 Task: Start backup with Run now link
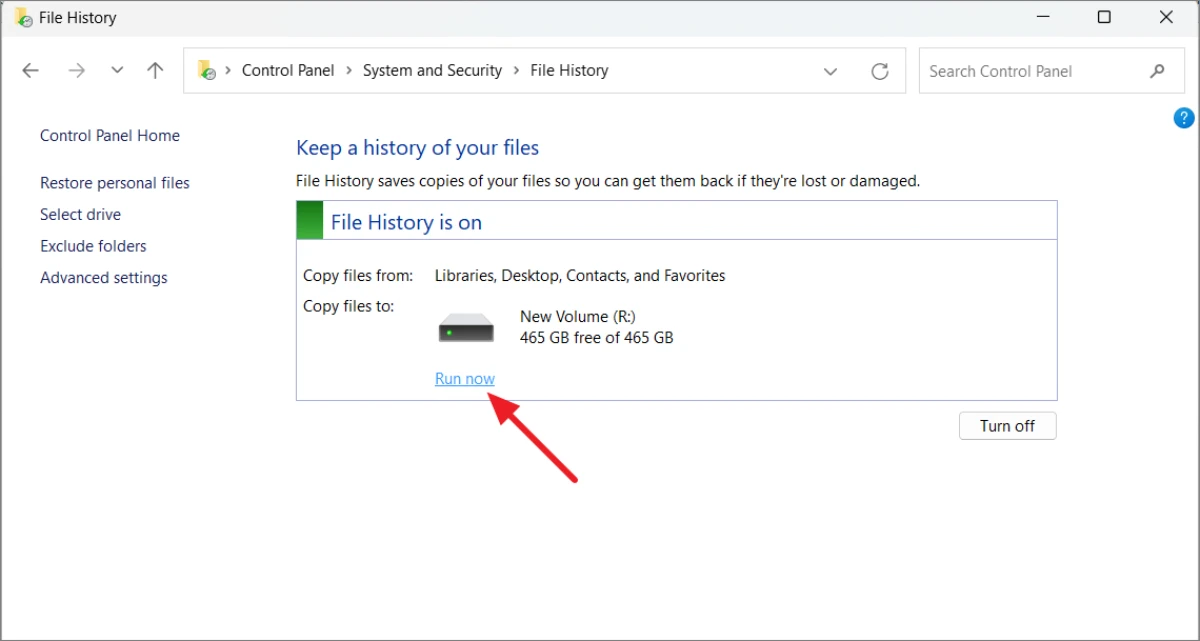point(465,379)
